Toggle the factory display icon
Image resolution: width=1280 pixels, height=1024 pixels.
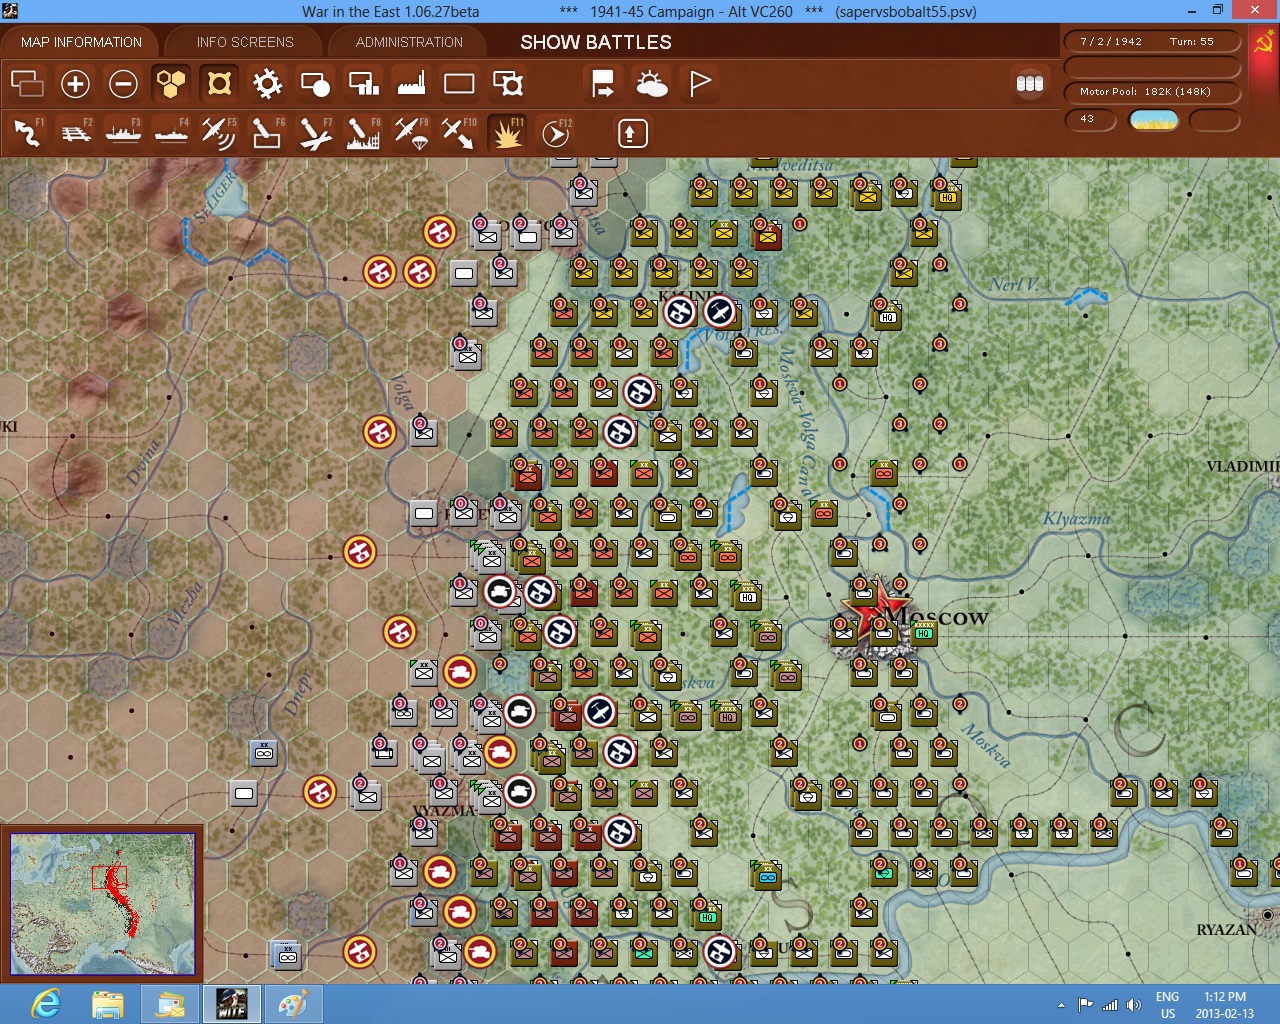click(x=411, y=84)
